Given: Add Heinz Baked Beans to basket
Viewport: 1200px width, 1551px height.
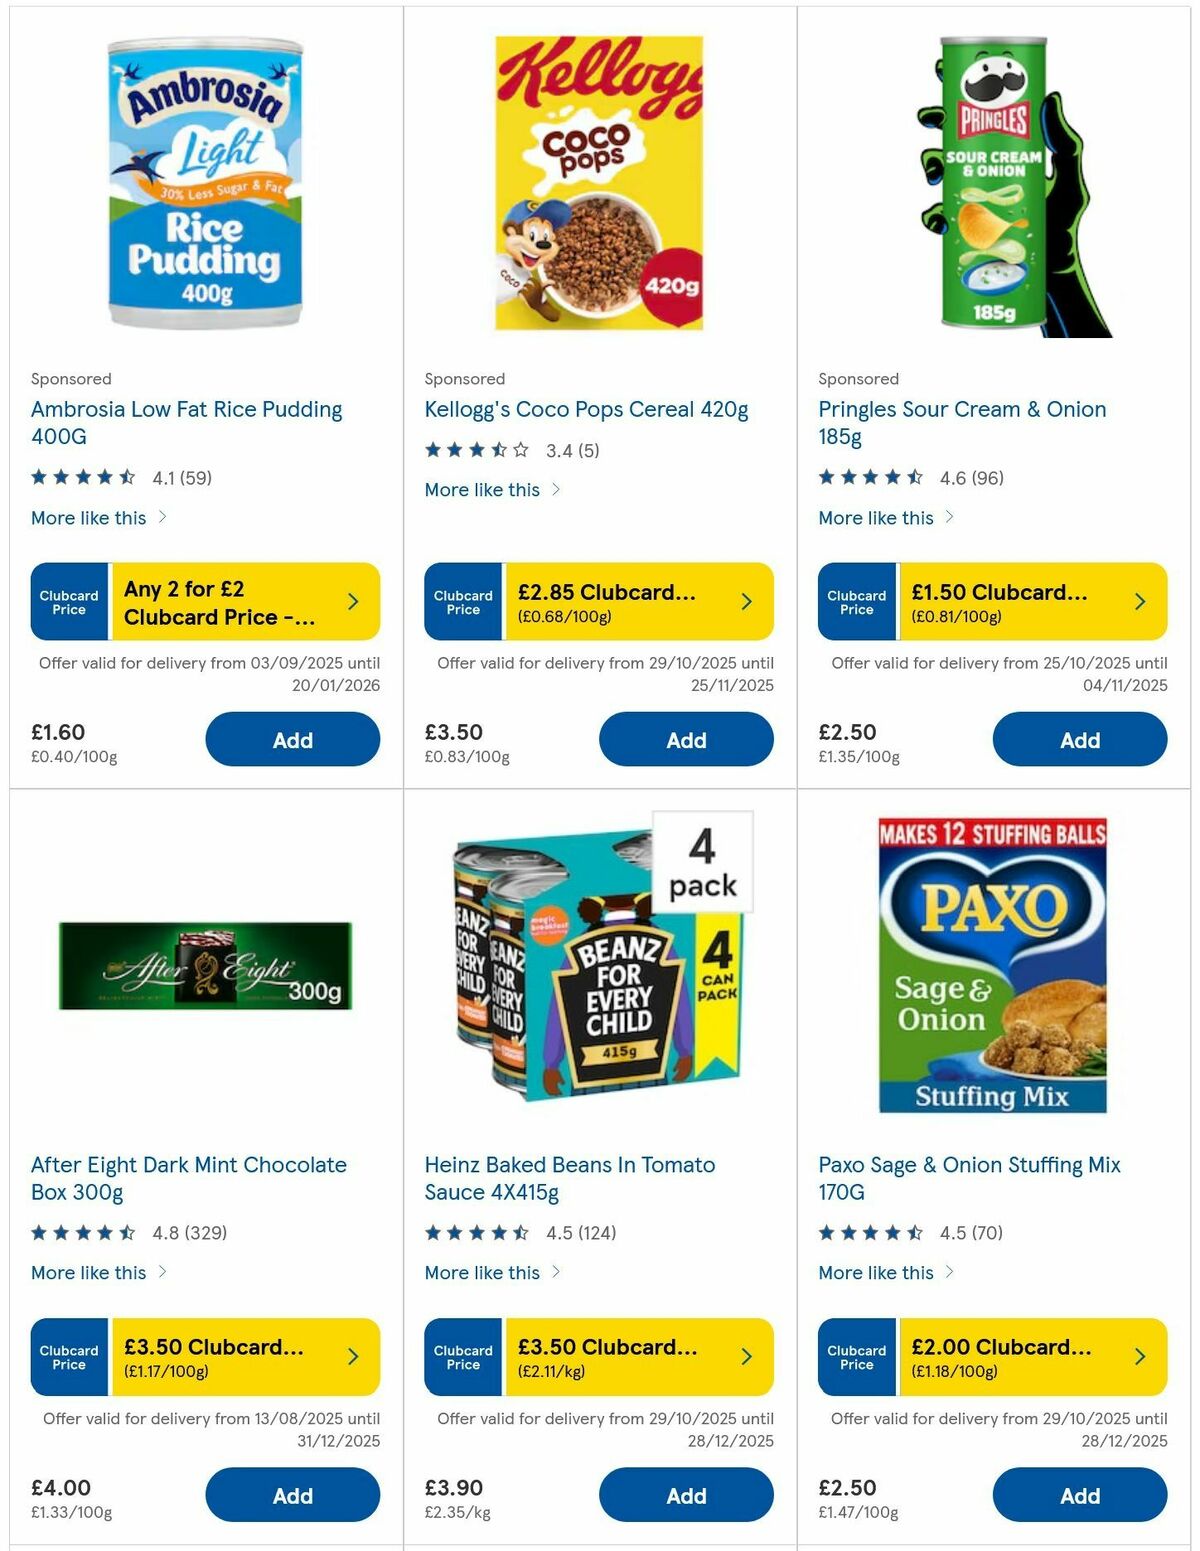Looking at the screenshot, I should click(x=686, y=1495).
